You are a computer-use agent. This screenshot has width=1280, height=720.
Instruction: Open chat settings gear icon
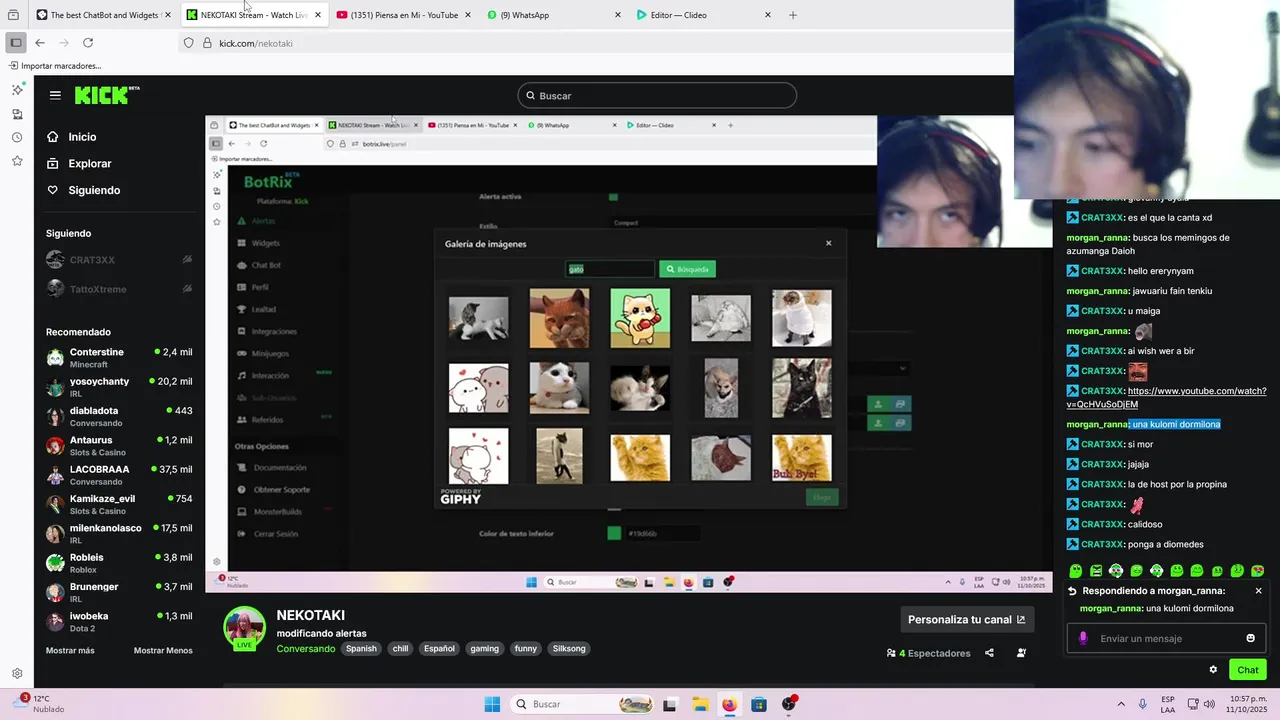coord(1213,670)
